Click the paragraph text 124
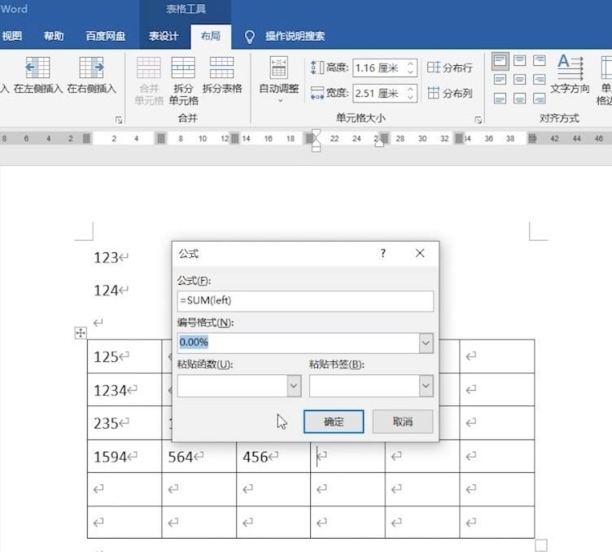Viewport: 612px width, 552px height. click(106, 290)
